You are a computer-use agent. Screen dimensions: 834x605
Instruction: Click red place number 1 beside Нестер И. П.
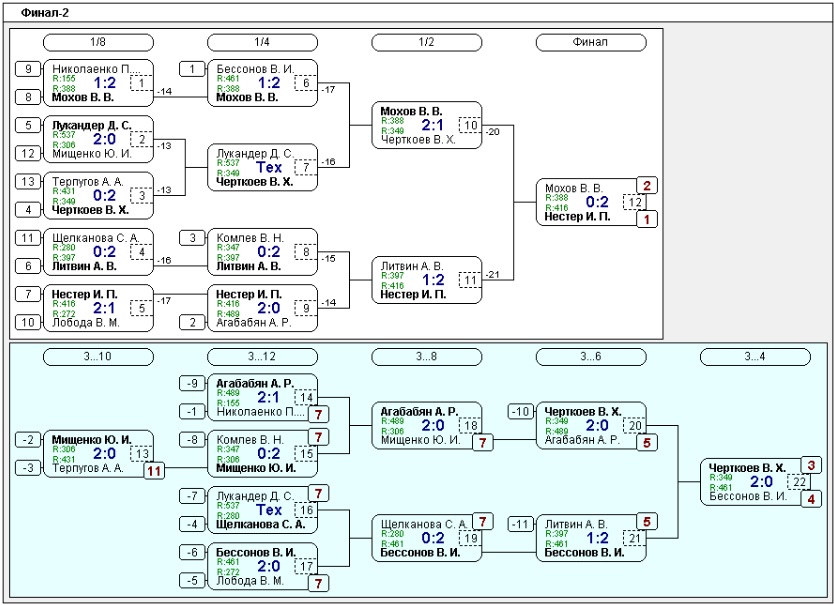[x=647, y=219]
